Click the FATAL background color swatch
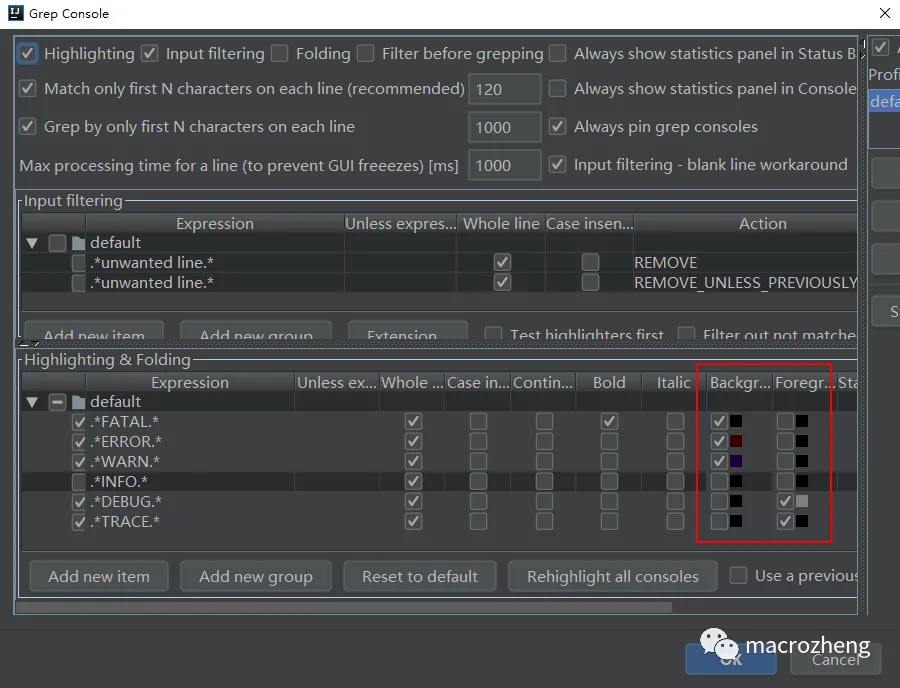The width and height of the screenshot is (900, 688). pyautogui.click(x=736, y=422)
